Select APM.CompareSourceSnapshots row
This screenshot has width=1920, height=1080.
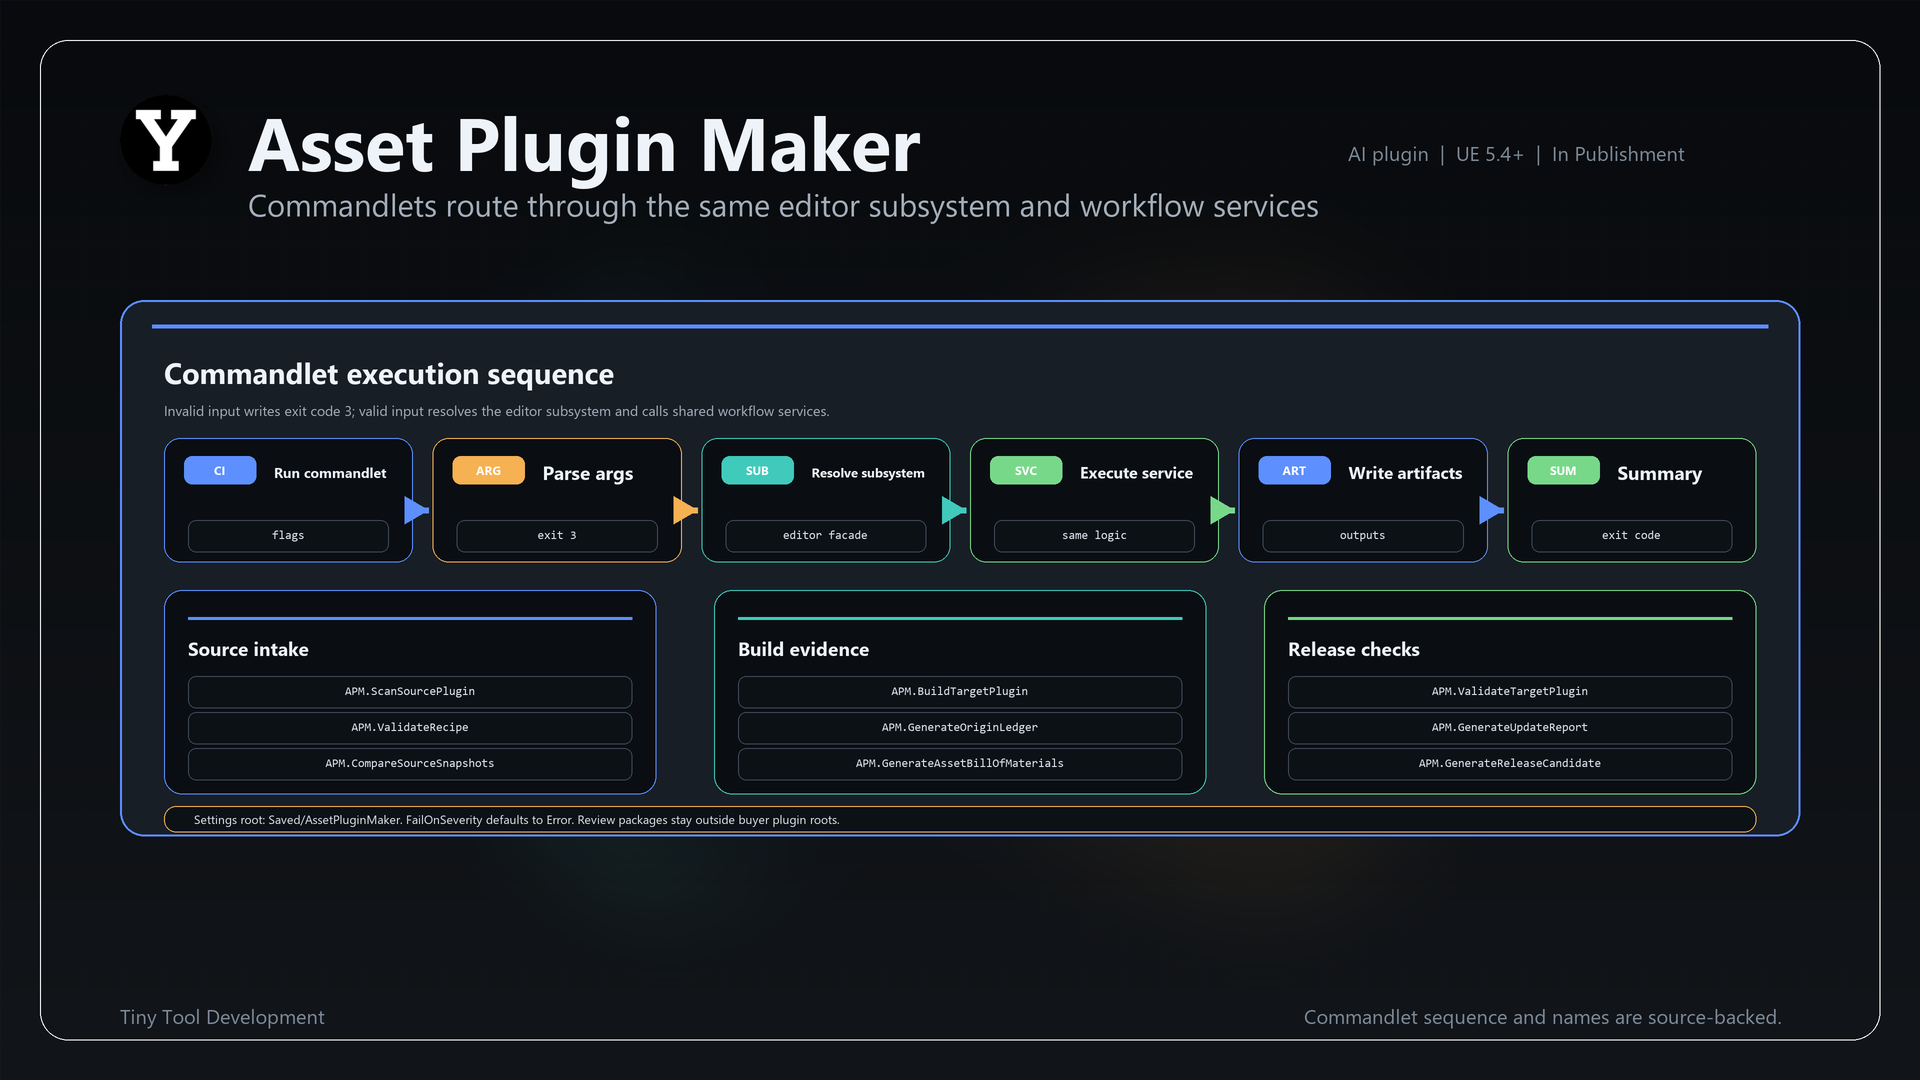click(410, 764)
